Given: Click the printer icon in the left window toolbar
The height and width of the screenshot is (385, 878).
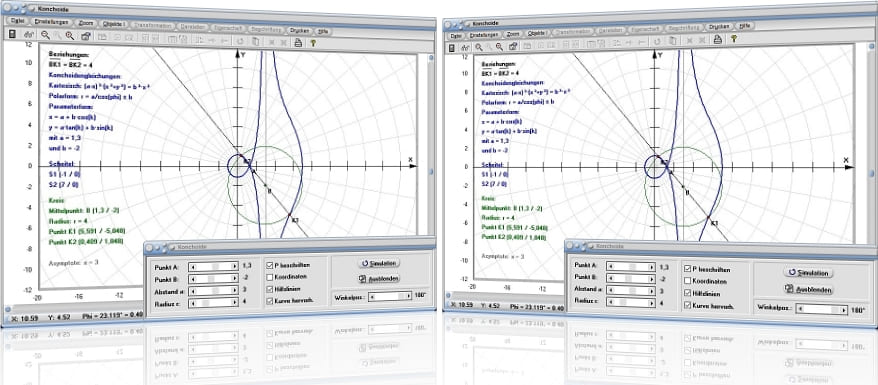Looking at the screenshot, I should pos(298,42).
